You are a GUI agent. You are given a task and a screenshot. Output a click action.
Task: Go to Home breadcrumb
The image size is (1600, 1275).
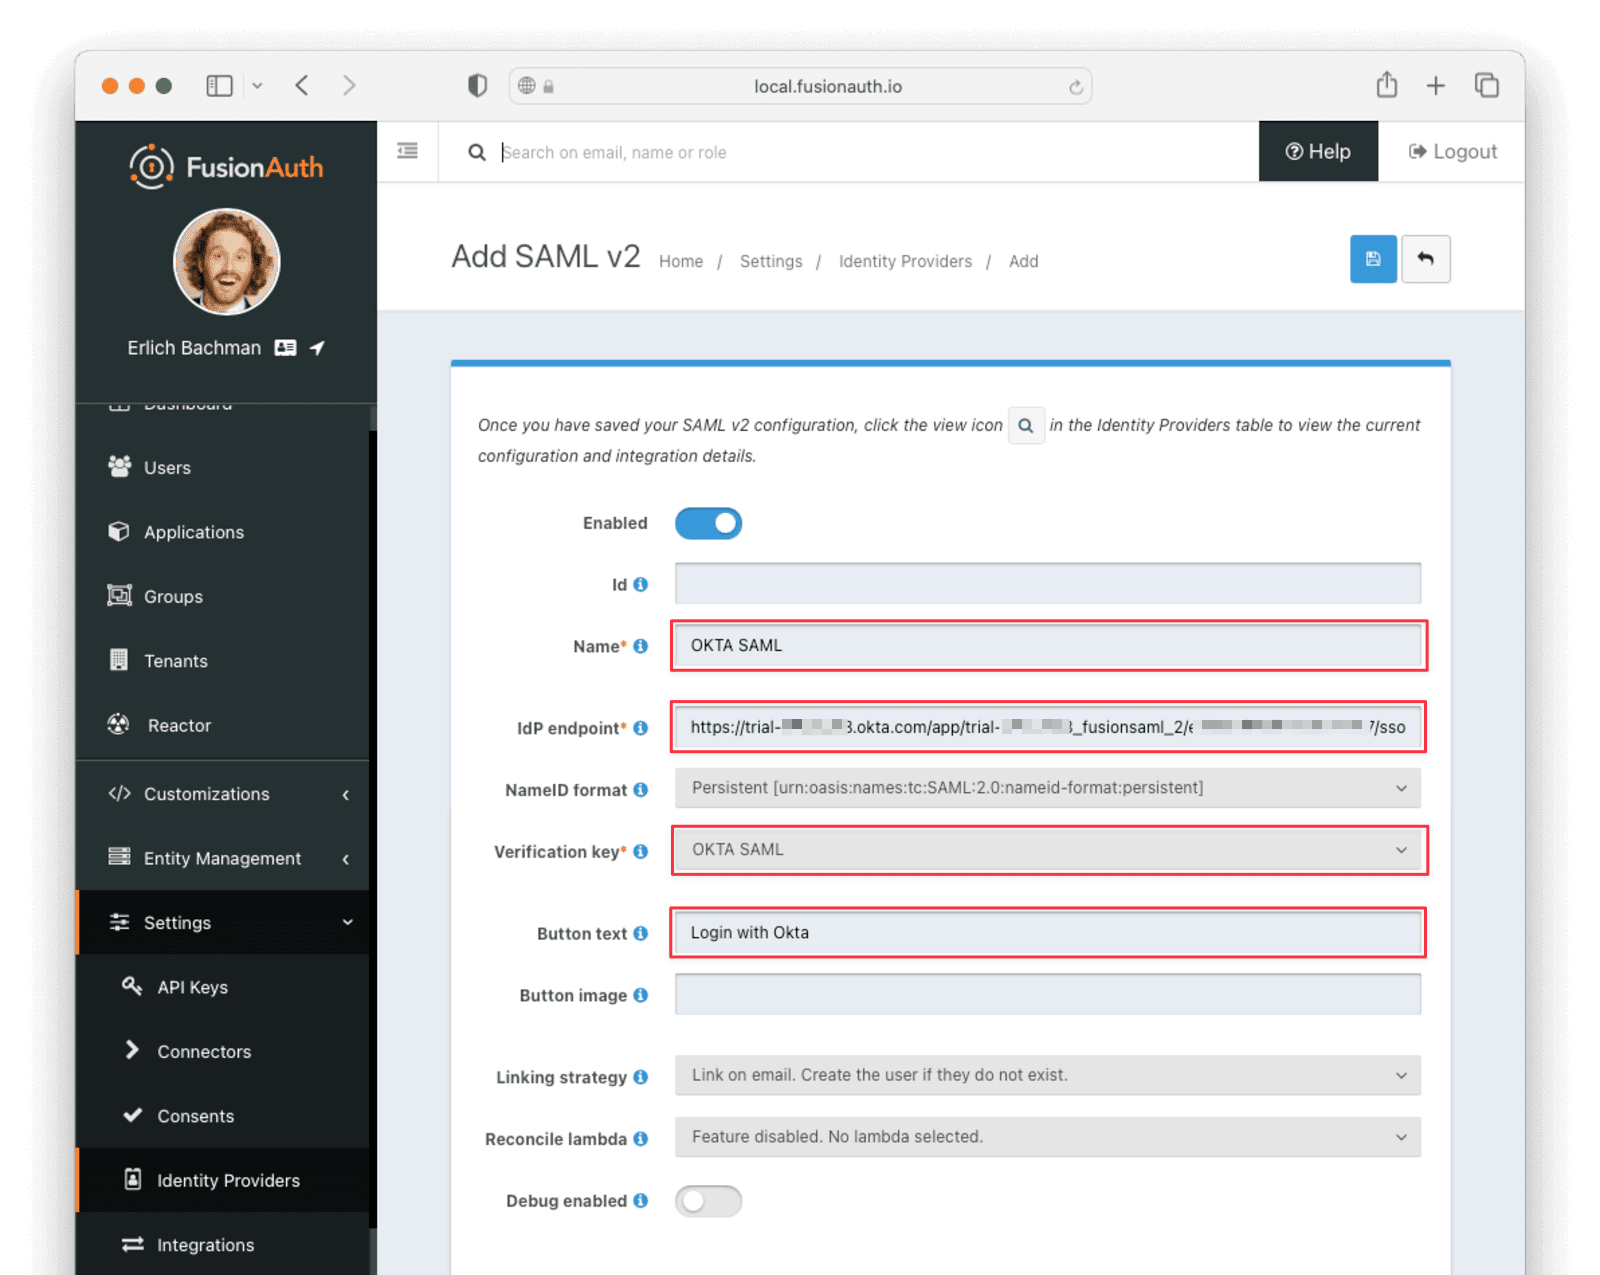pos(681,261)
